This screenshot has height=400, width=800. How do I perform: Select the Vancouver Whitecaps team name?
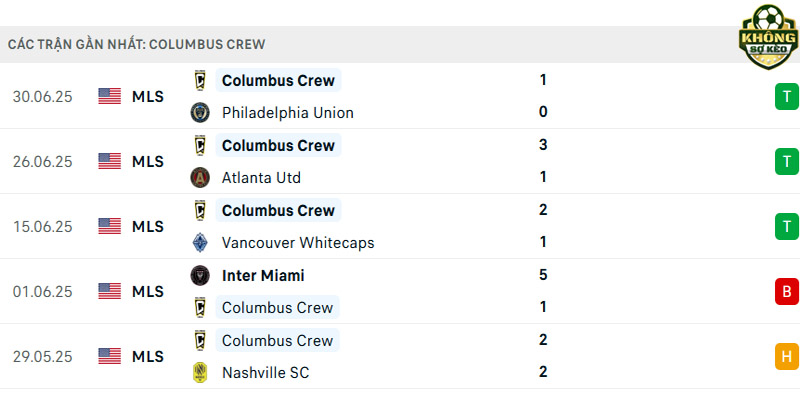(x=298, y=242)
